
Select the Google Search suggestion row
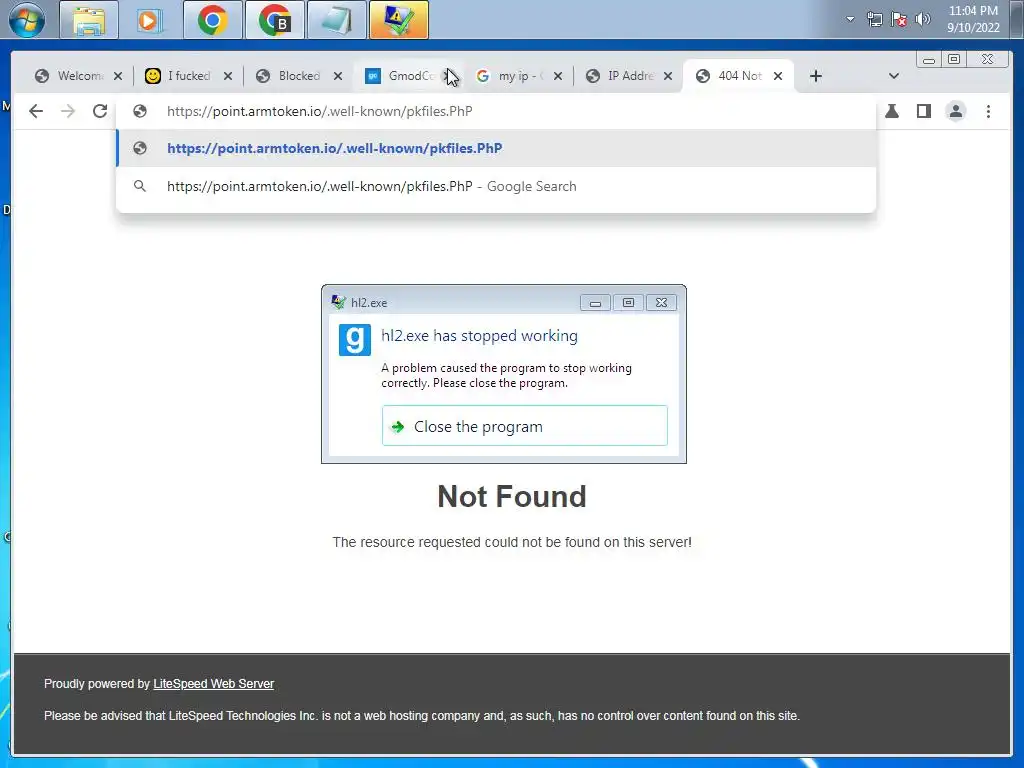(496, 186)
